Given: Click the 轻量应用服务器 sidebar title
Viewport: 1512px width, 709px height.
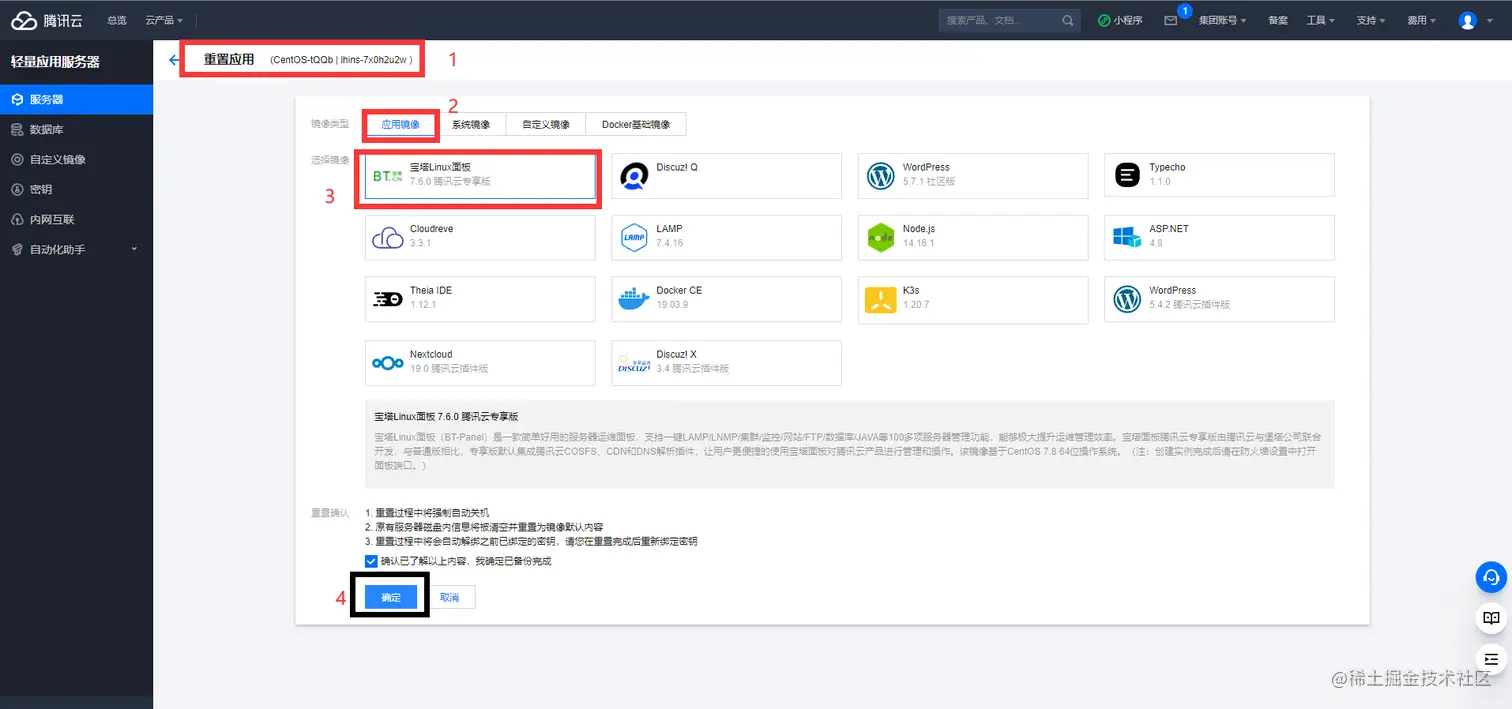Looking at the screenshot, I should (x=55, y=62).
